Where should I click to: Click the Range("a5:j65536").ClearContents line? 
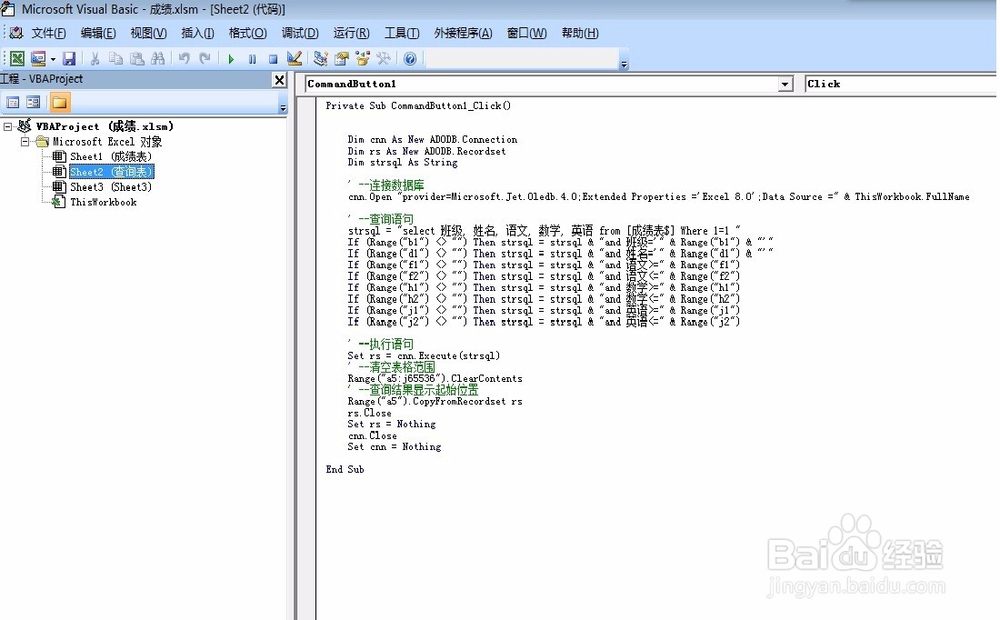435,379
